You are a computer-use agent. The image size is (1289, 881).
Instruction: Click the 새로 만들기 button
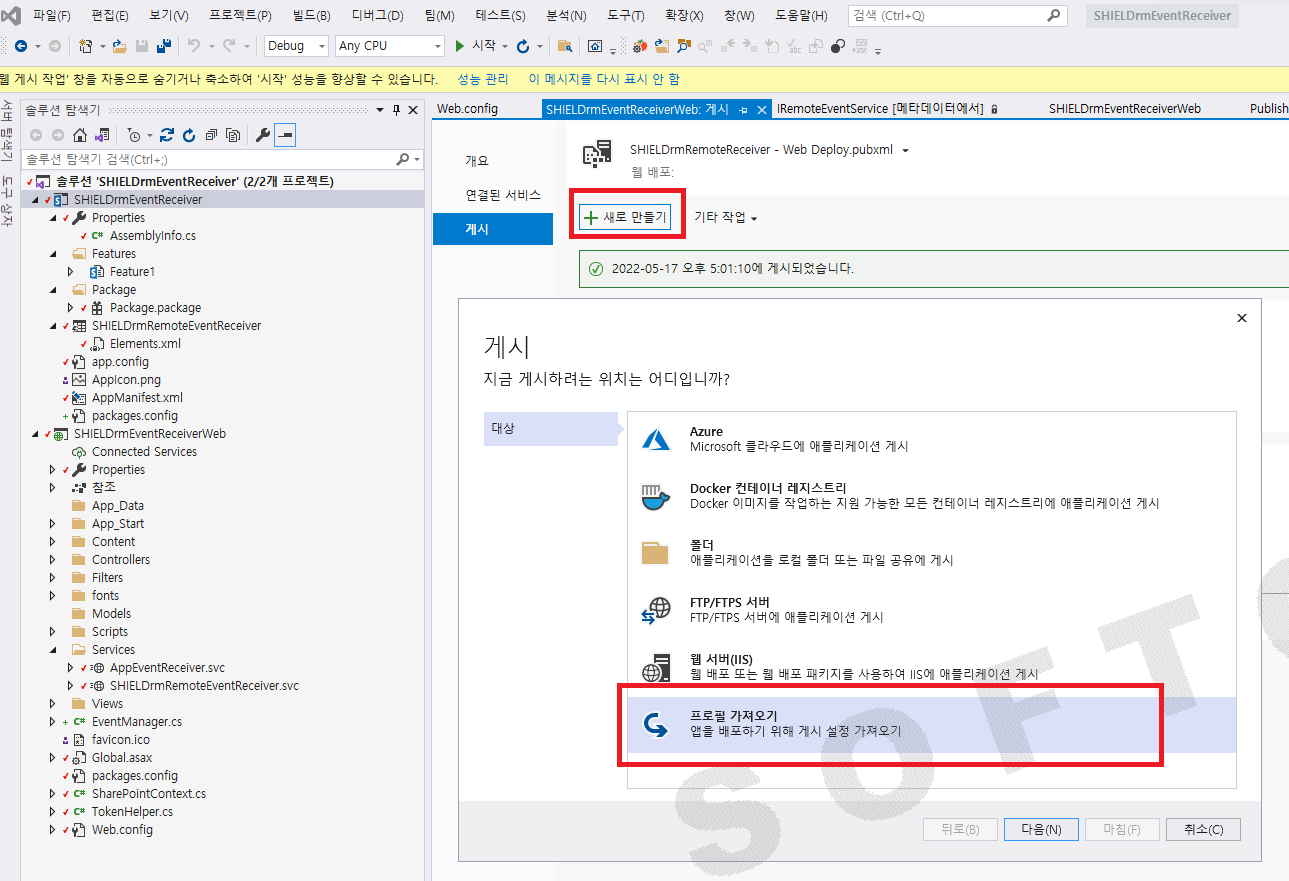[627, 217]
